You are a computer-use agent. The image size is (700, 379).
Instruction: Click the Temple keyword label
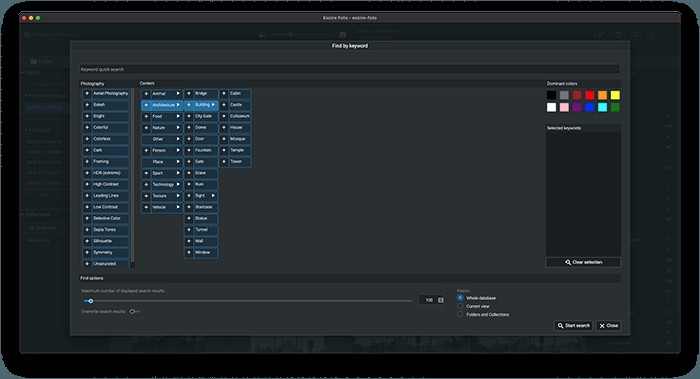[x=237, y=150]
